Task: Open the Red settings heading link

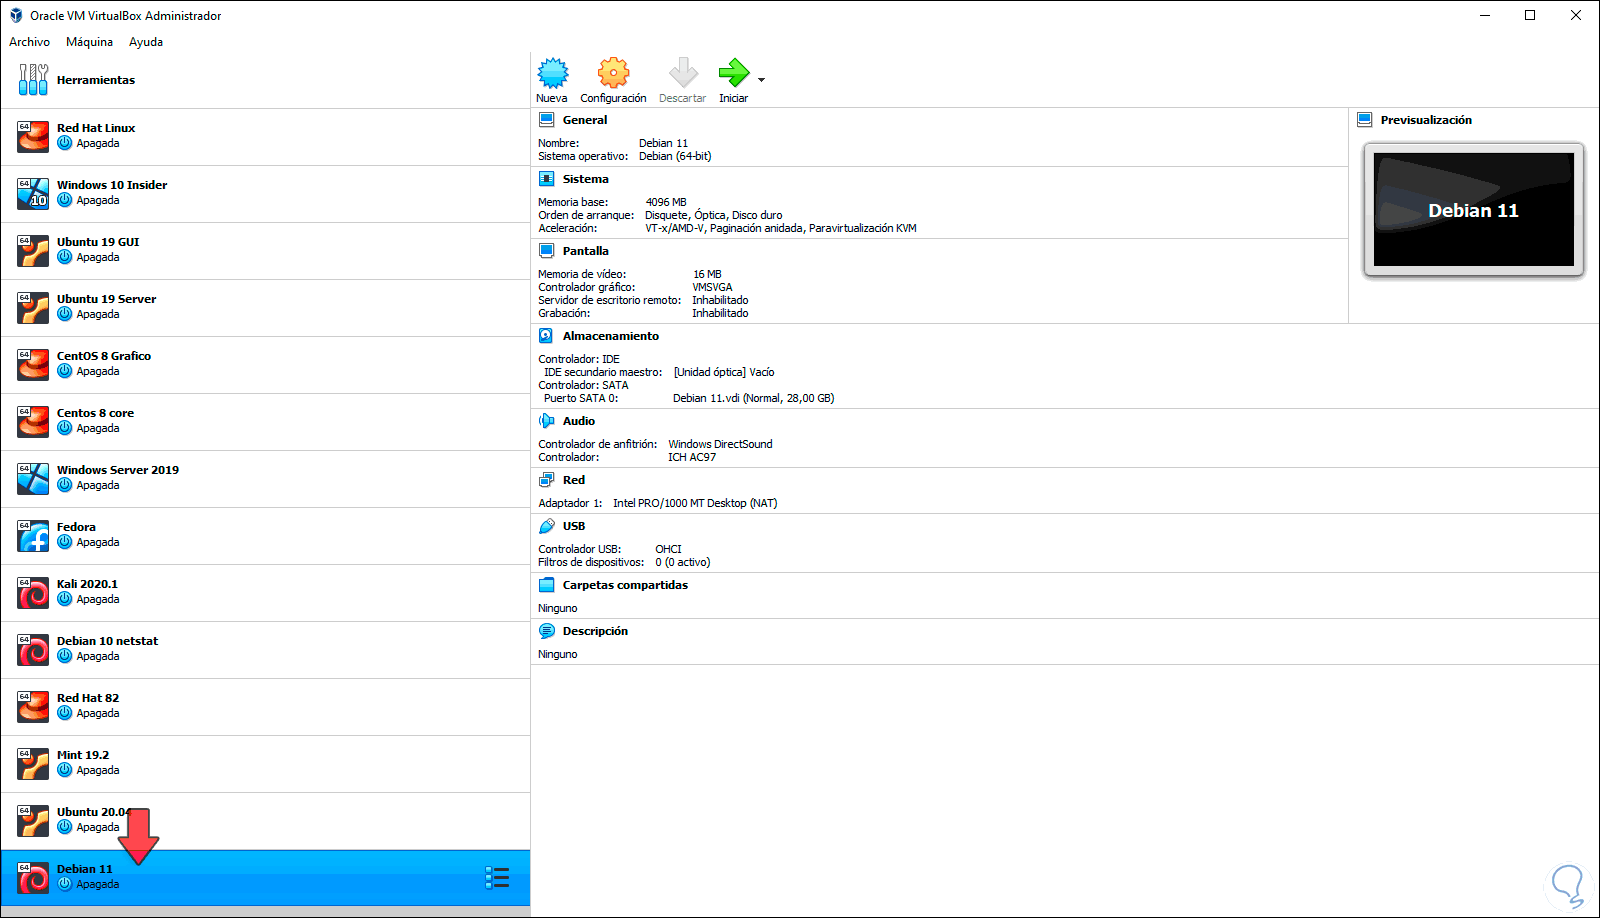Action: pos(574,480)
